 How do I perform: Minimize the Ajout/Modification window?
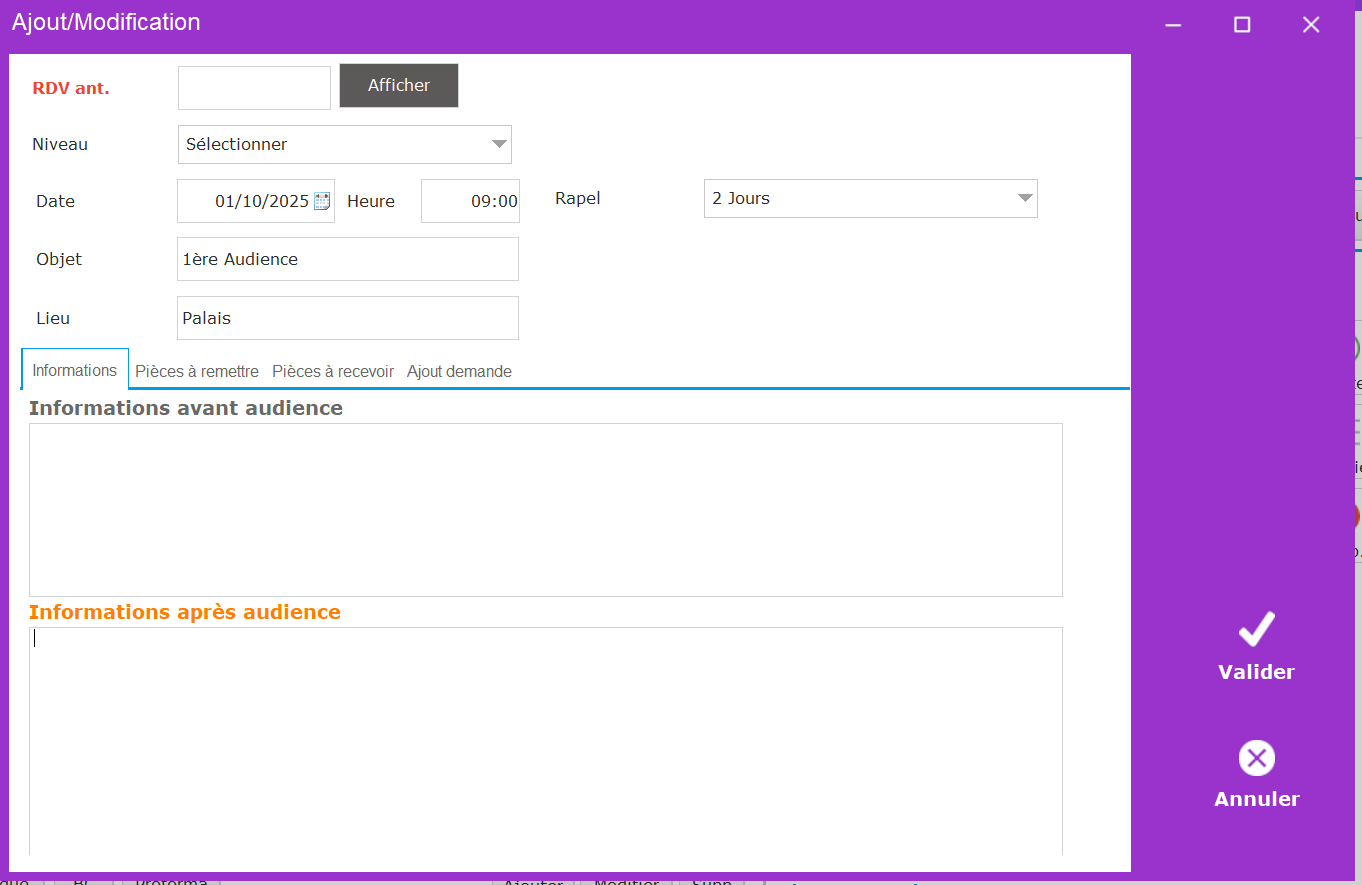pyautogui.click(x=1173, y=25)
